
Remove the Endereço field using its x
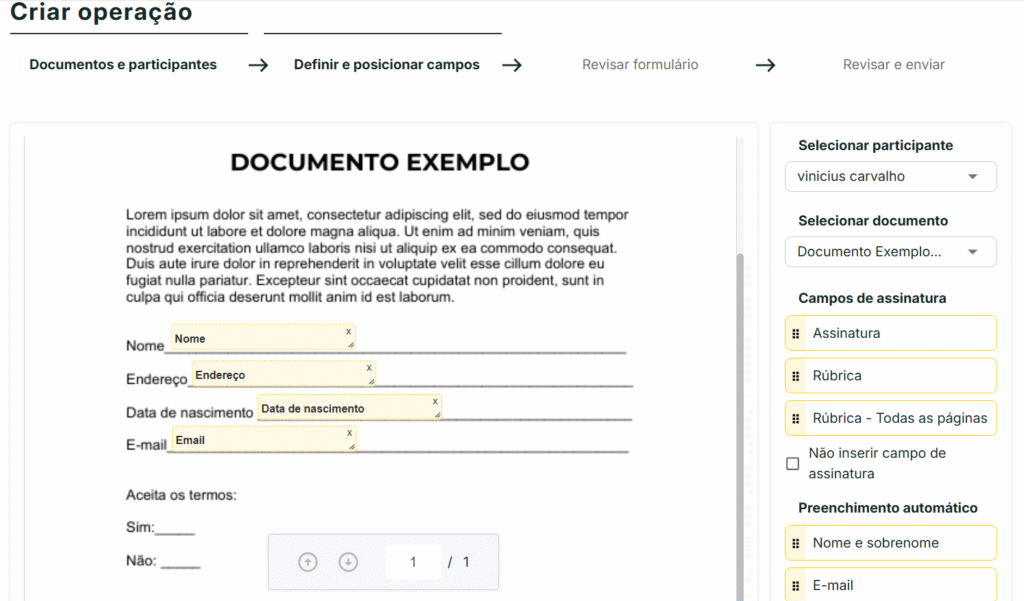pyautogui.click(x=369, y=367)
